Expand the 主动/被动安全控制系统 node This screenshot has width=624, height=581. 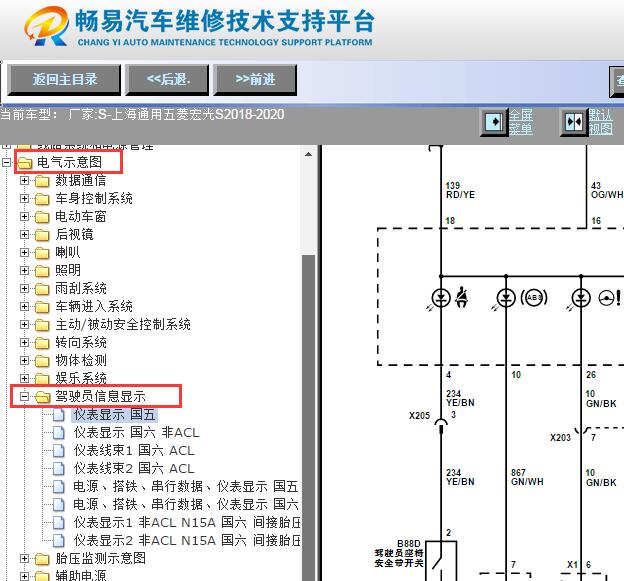point(24,325)
